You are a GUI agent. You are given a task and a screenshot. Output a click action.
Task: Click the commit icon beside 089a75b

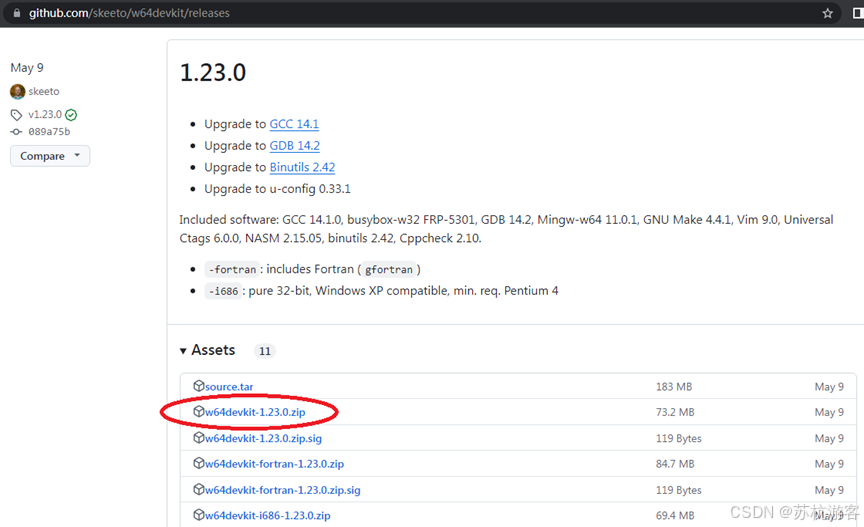17,132
